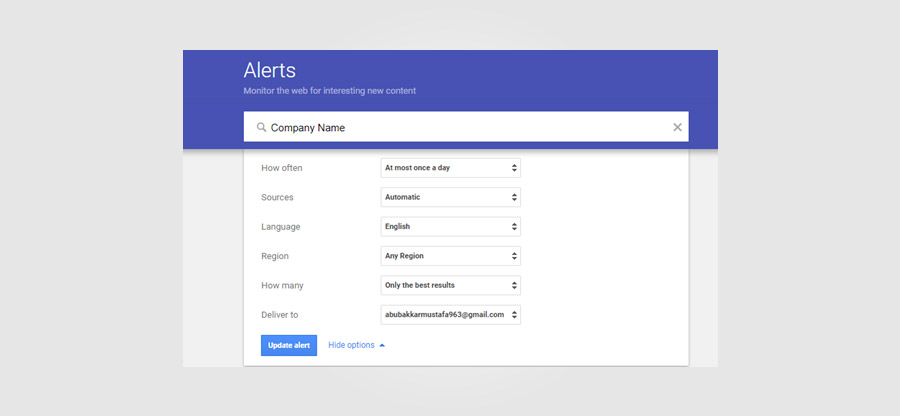Image resolution: width=900 pixels, height=416 pixels.
Task: Click the Alerts page title
Action: 270,70
